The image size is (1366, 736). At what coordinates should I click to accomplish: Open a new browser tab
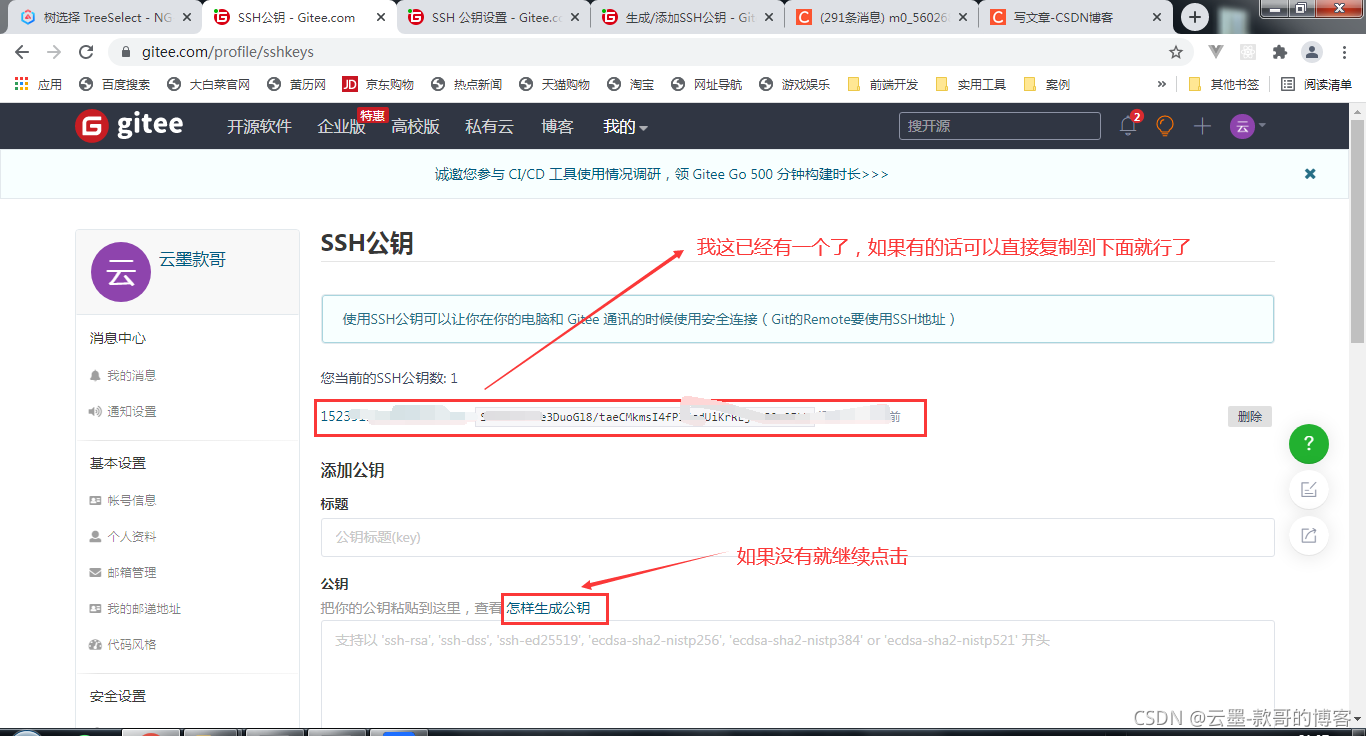pos(1195,17)
